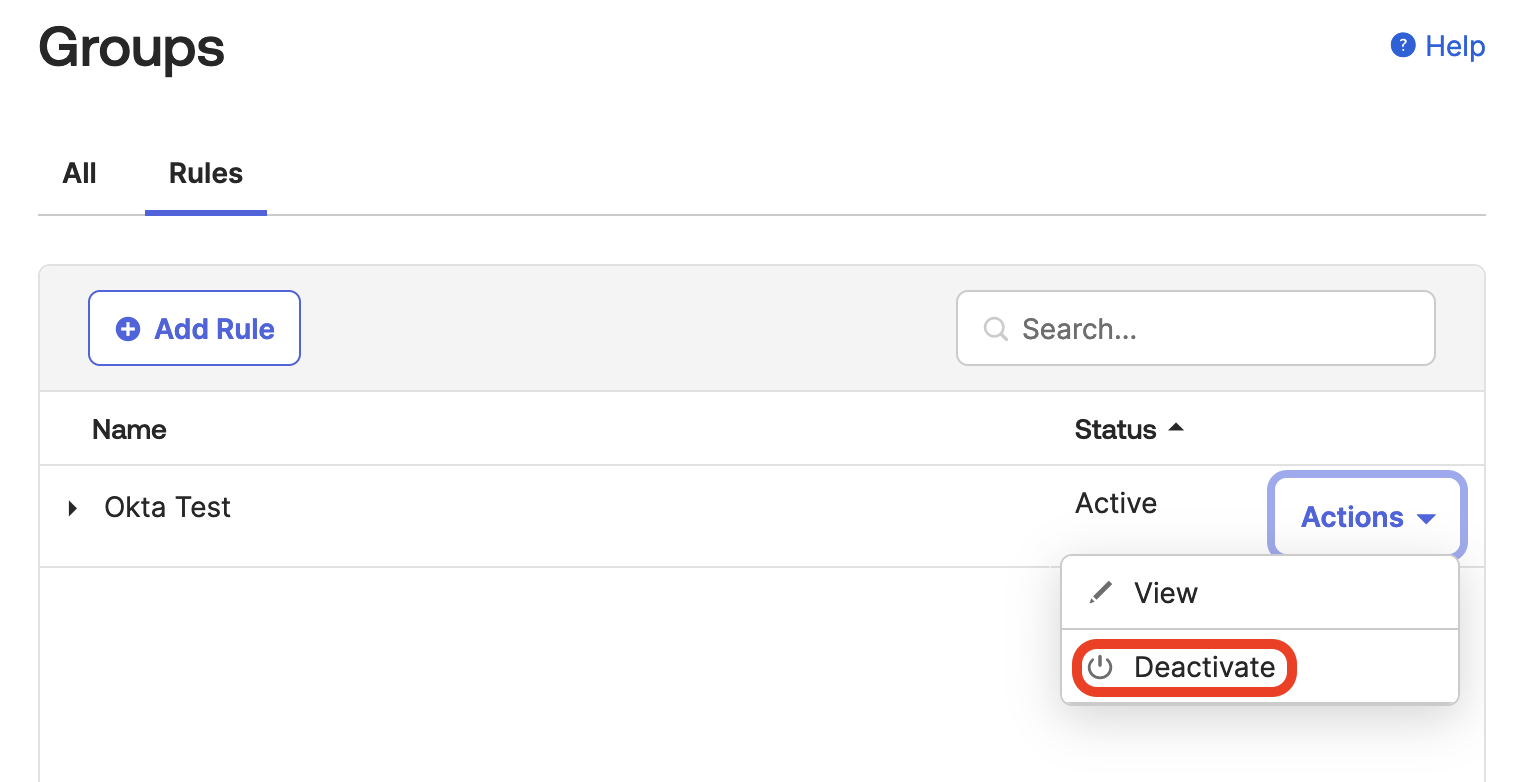This screenshot has width=1522, height=782.
Task: Click the power icon beside Deactivate
Action: point(1100,668)
